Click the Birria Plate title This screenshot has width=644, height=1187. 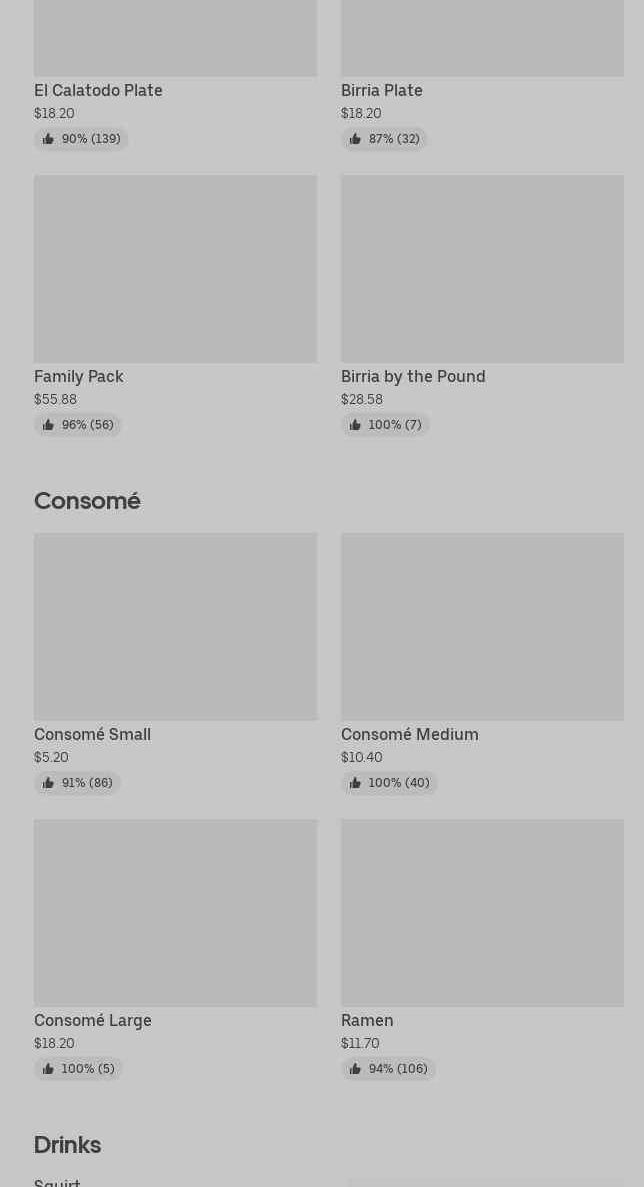pyautogui.click(x=381, y=90)
